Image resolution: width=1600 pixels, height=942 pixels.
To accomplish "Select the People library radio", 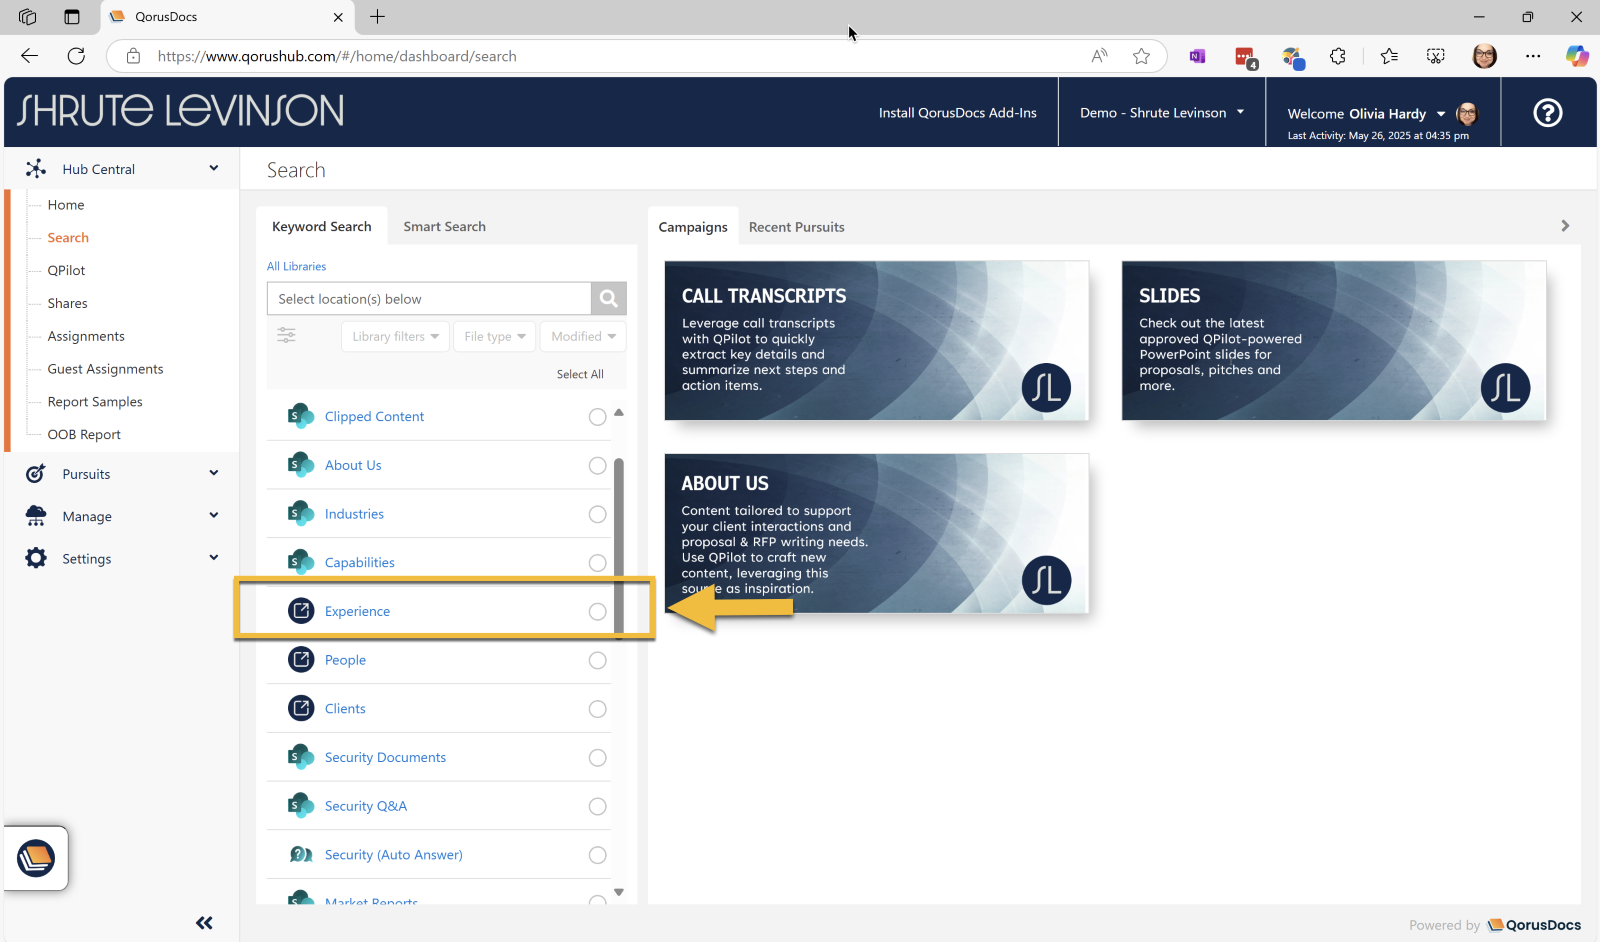I will (x=597, y=660).
